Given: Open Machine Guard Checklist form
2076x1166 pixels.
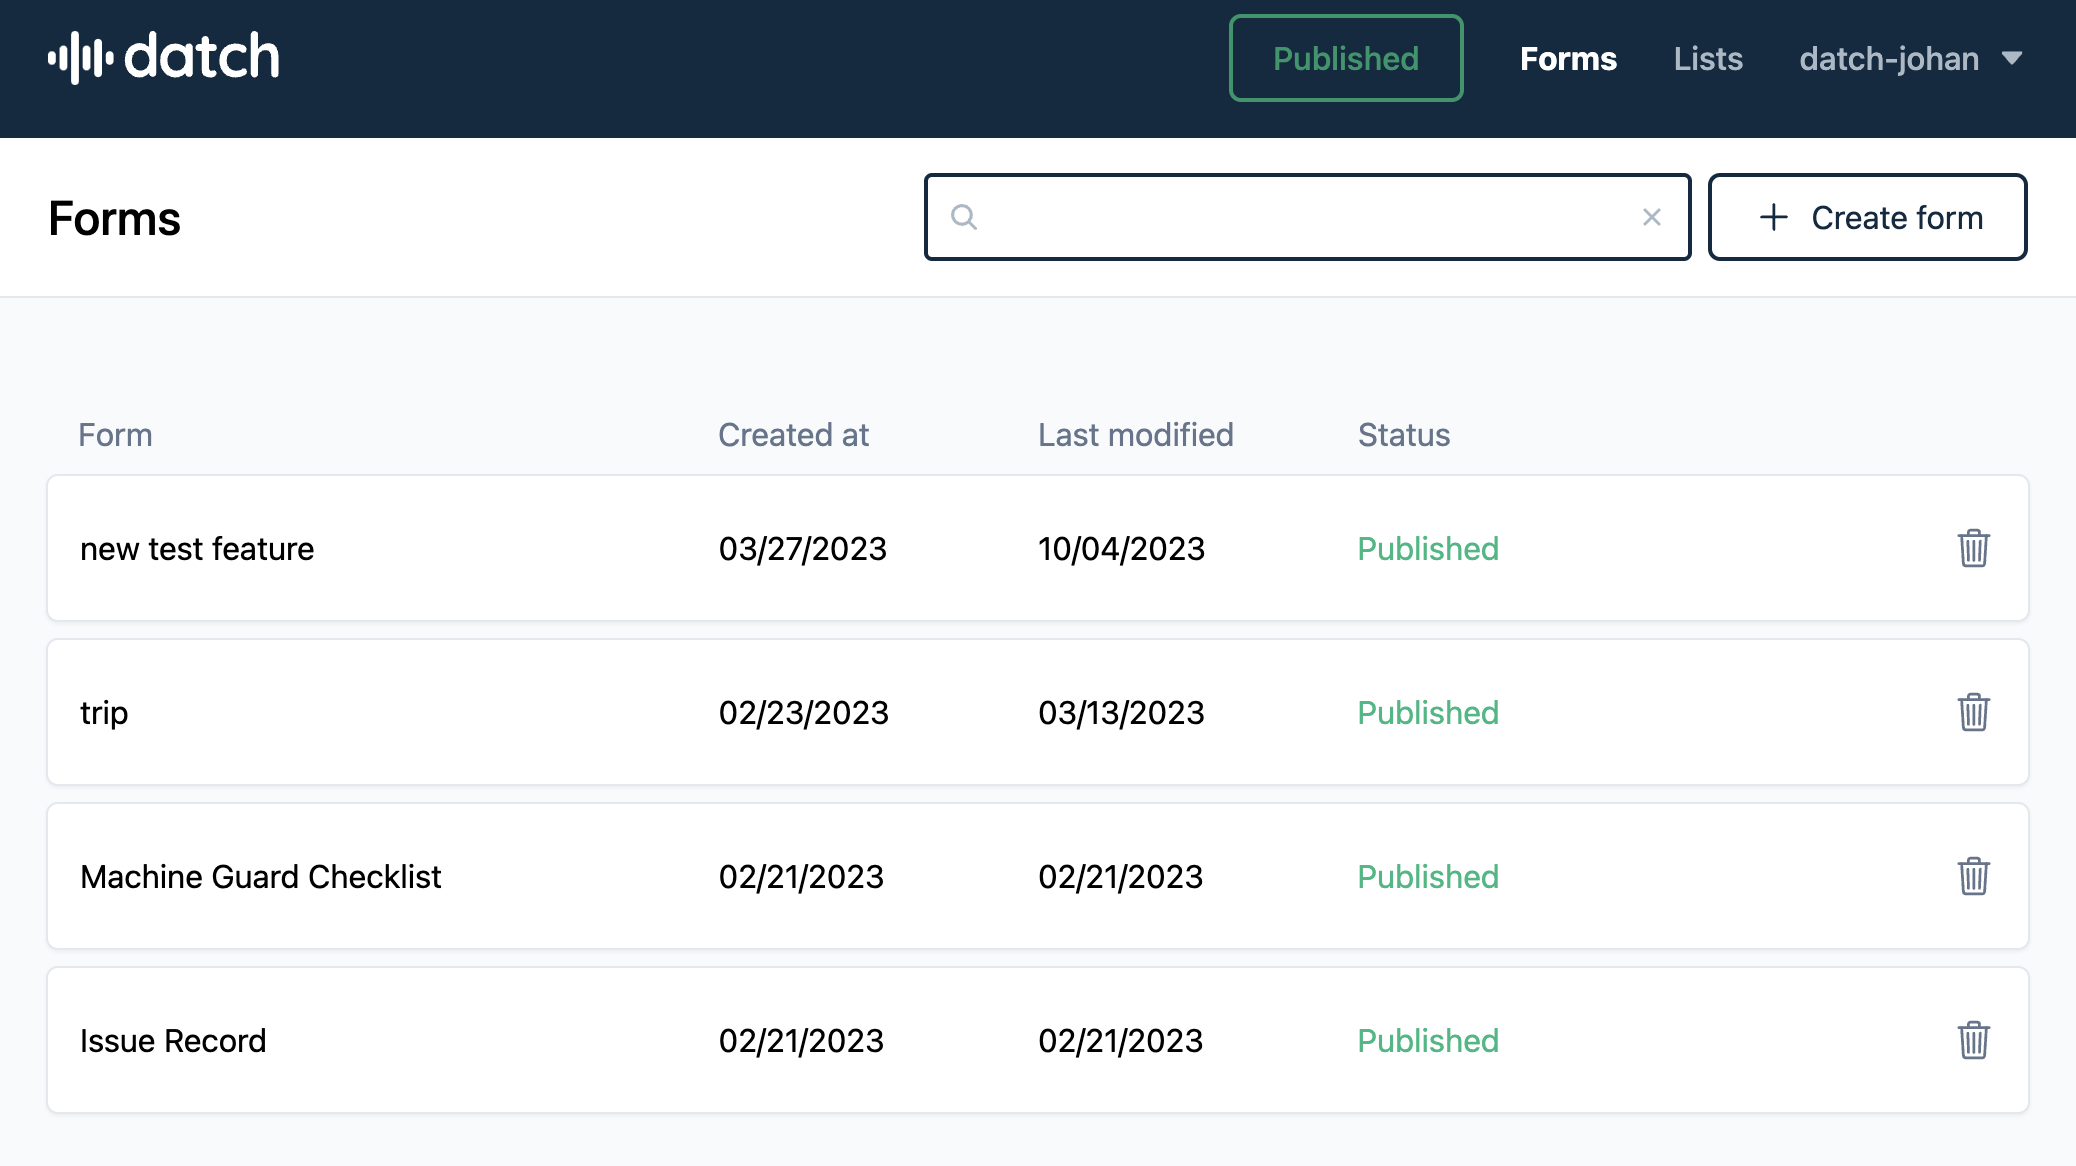Looking at the screenshot, I should coord(260,877).
